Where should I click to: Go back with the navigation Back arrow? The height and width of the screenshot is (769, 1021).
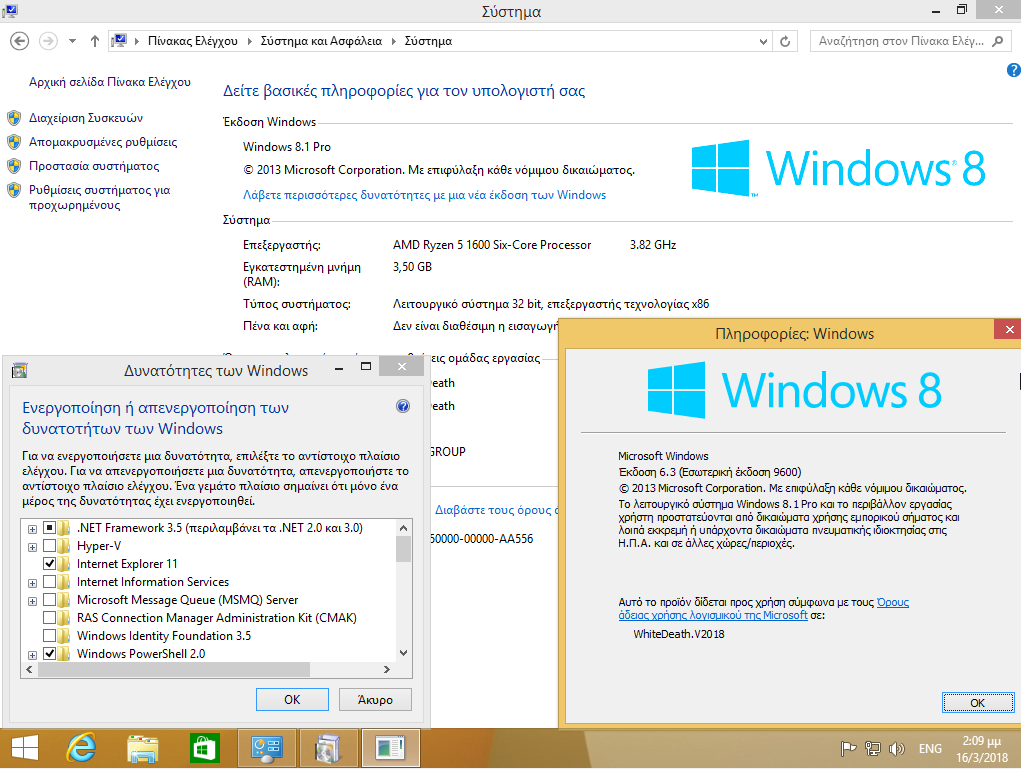click(x=20, y=41)
